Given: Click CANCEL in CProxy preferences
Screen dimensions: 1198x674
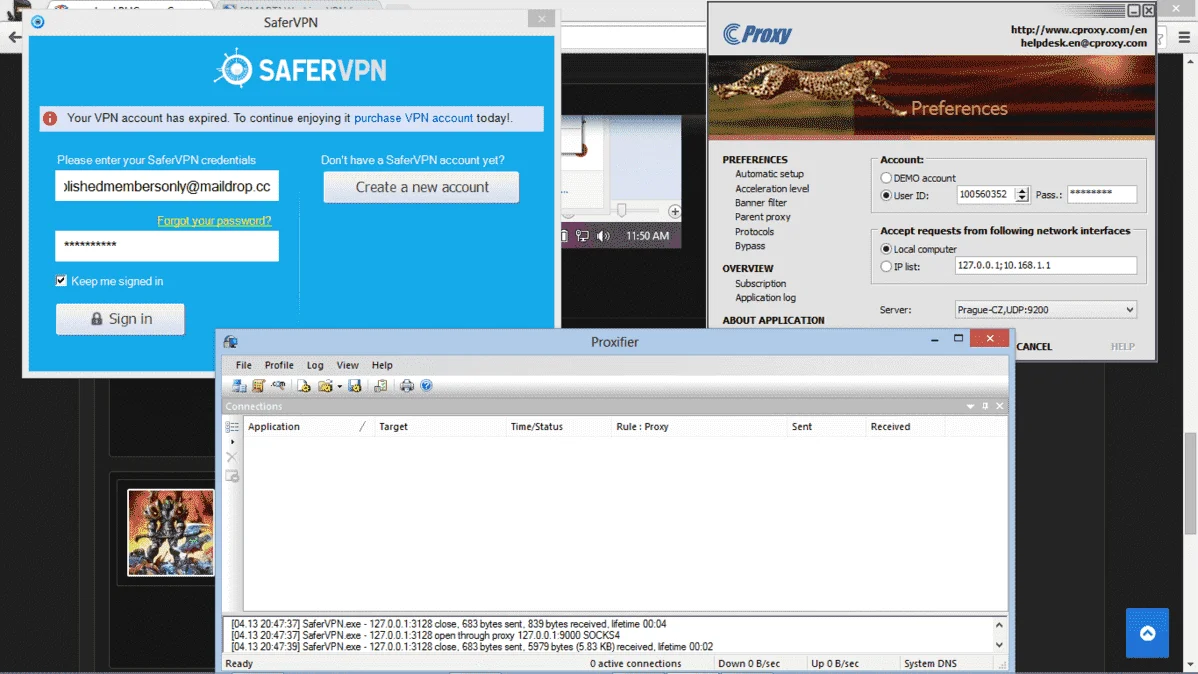Looking at the screenshot, I should 1034,347.
